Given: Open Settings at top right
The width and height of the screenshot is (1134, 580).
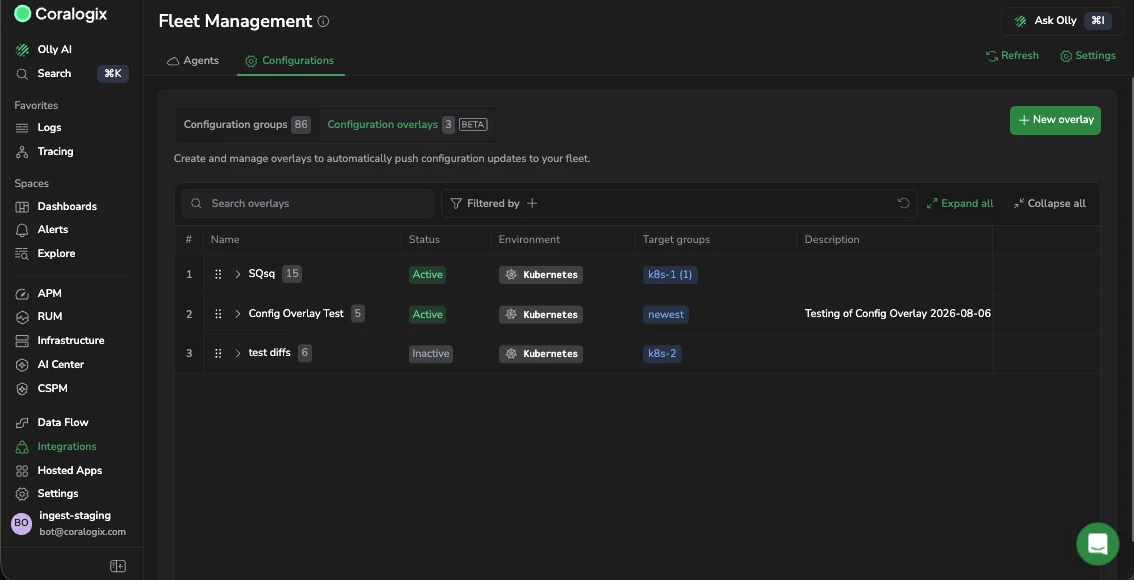Looking at the screenshot, I should (x=1088, y=56).
